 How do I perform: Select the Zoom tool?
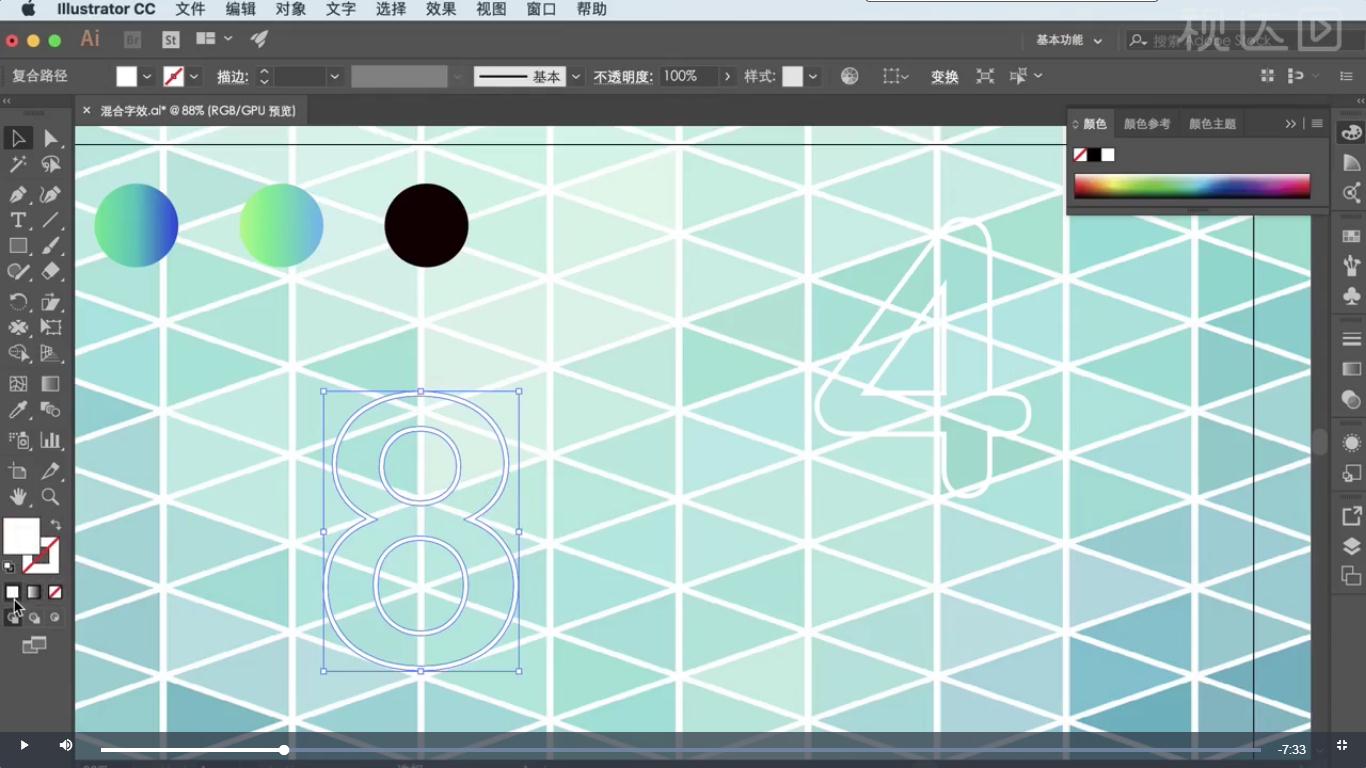(51, 497)
